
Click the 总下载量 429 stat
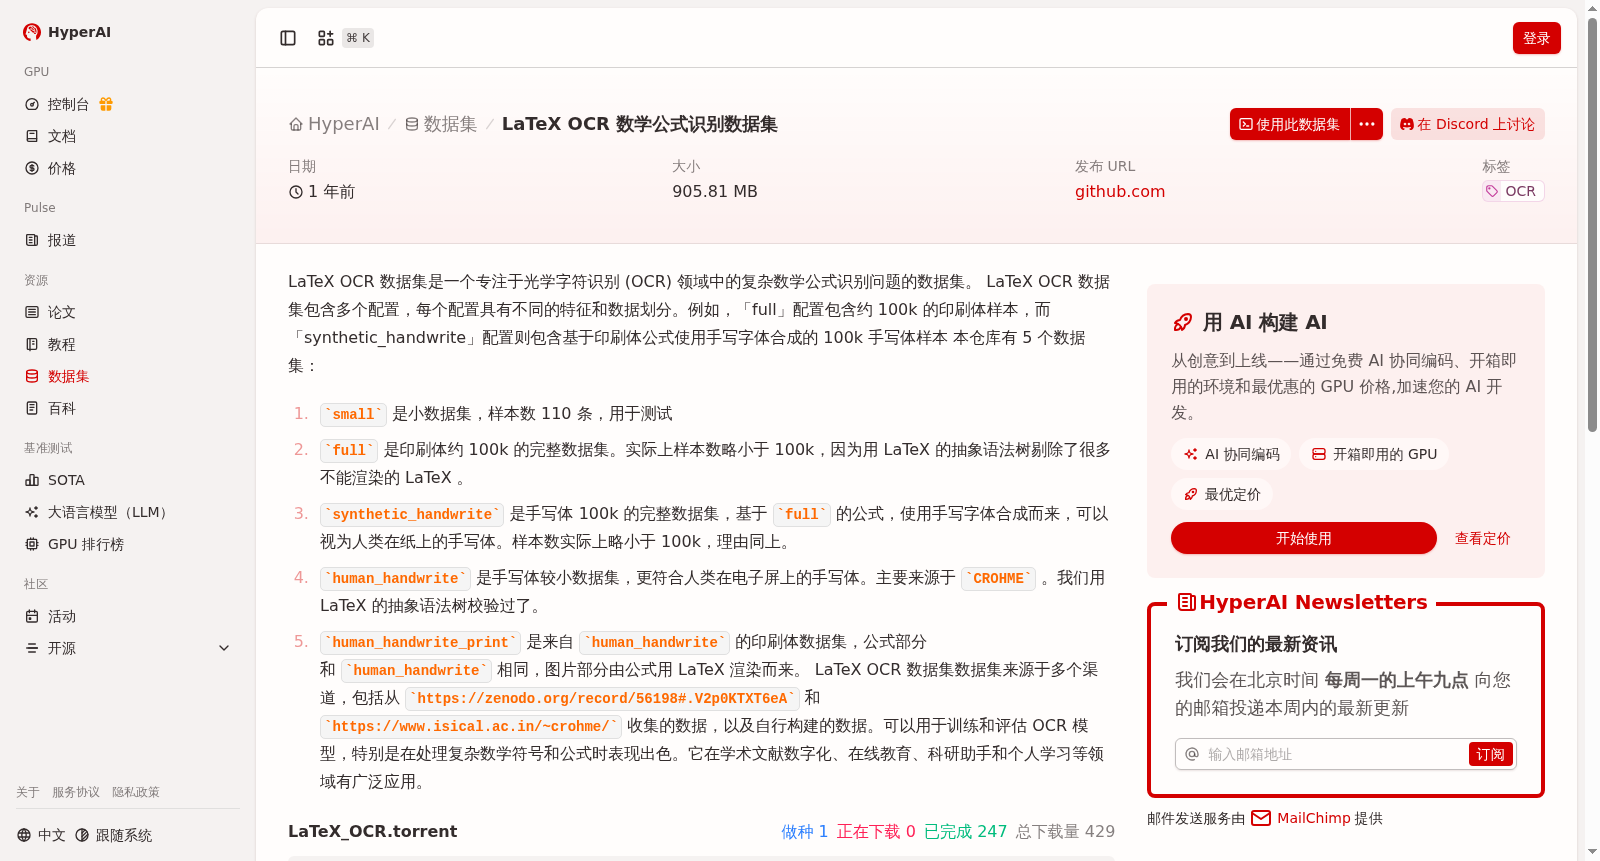(x=1065, y=831)
